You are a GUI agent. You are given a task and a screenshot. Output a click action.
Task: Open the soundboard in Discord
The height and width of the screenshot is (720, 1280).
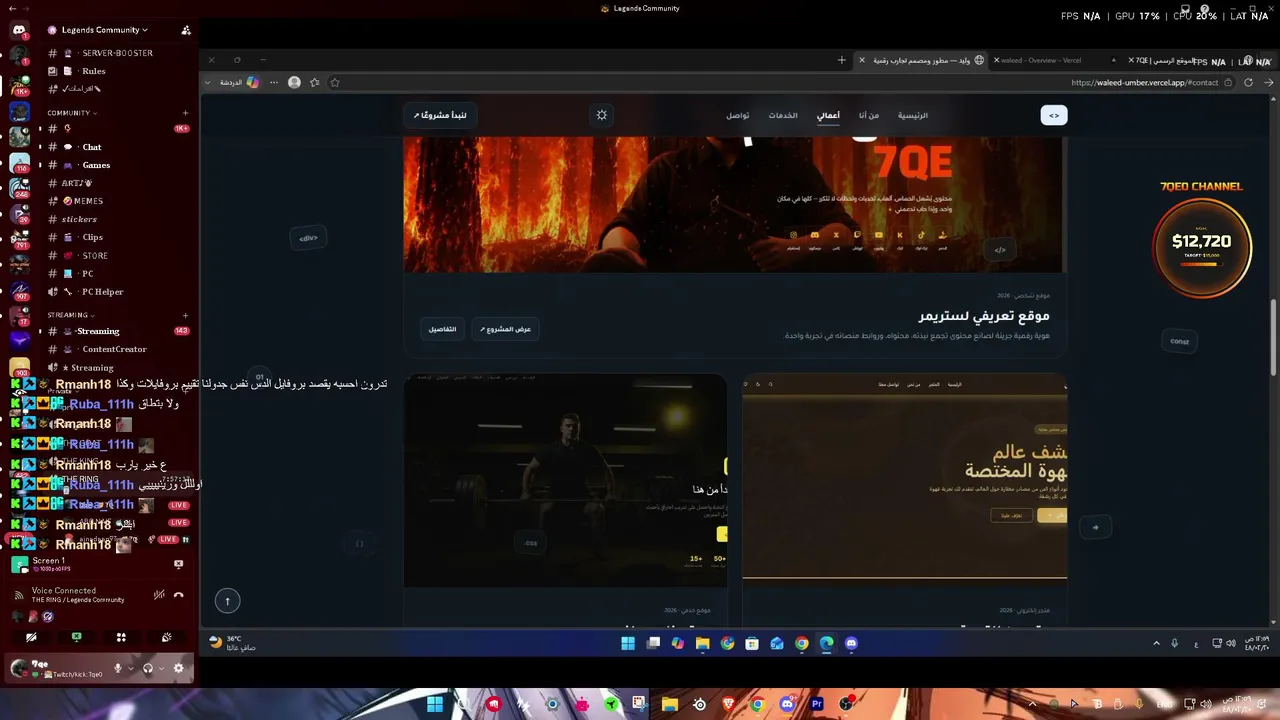[x=166, y=637]
